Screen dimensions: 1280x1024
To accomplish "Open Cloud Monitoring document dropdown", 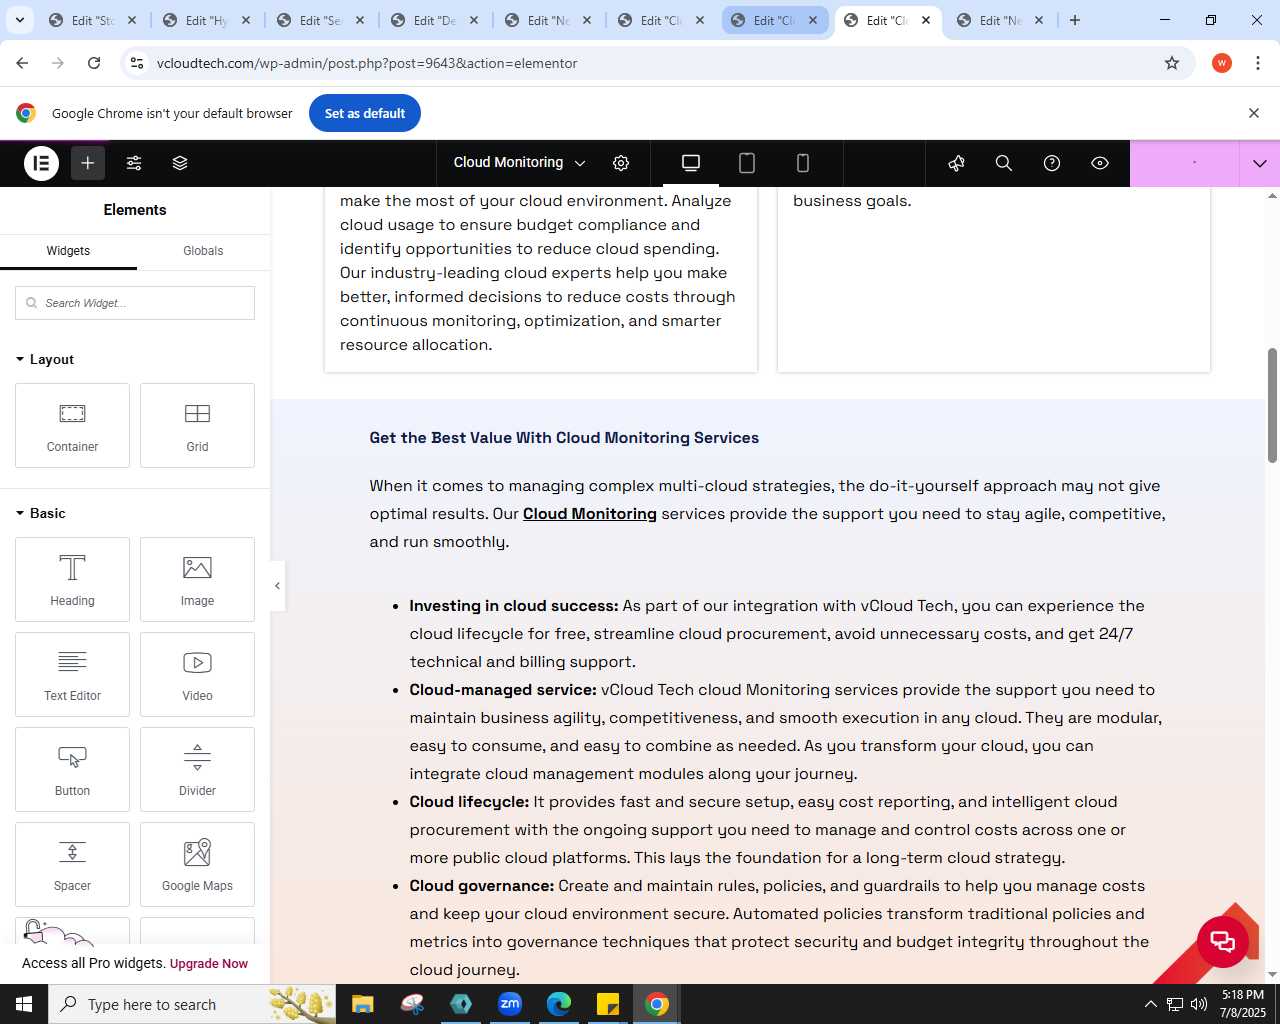I will click(x=519, y=163).
